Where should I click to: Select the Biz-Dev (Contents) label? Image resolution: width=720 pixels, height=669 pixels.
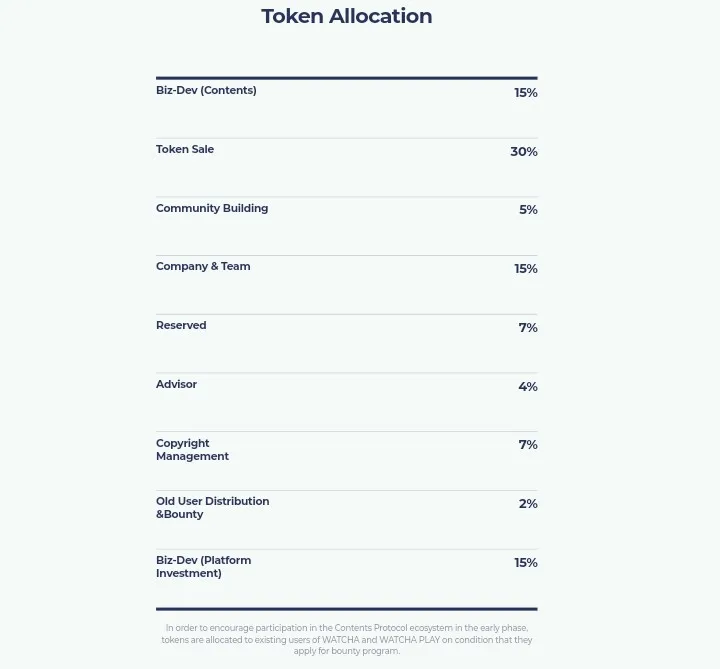(206, 90)
